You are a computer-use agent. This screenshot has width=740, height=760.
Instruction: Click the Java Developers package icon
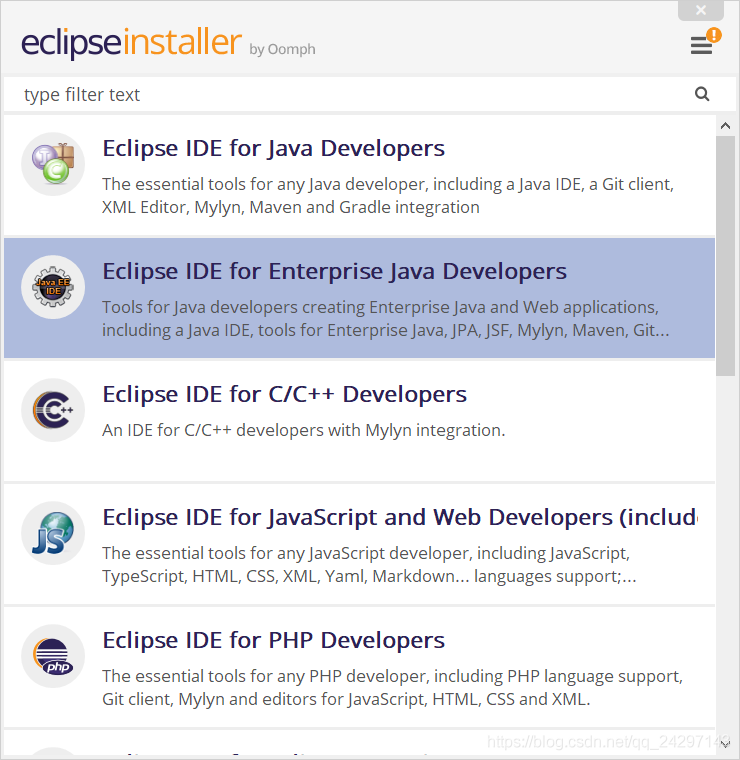[x=53, y=164]
